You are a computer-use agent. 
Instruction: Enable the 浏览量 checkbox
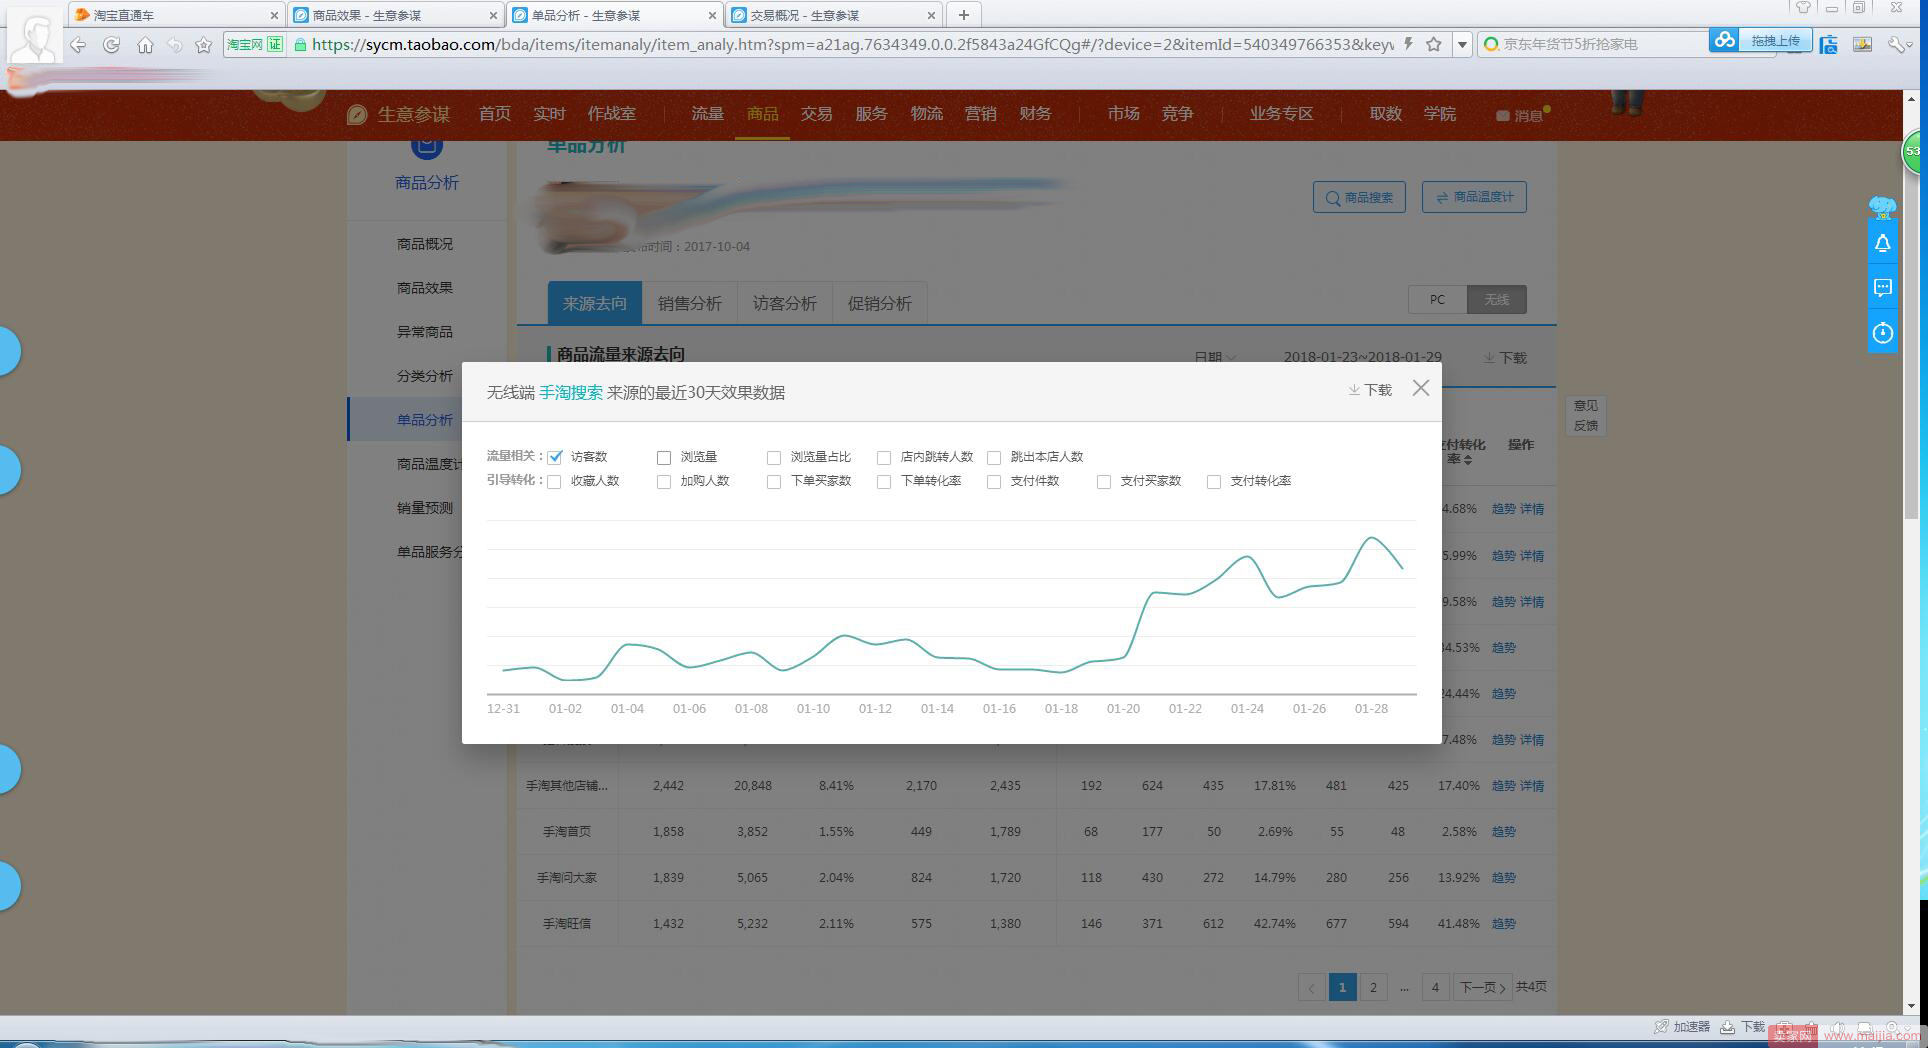pyautogui.click(x=664, y=457)
